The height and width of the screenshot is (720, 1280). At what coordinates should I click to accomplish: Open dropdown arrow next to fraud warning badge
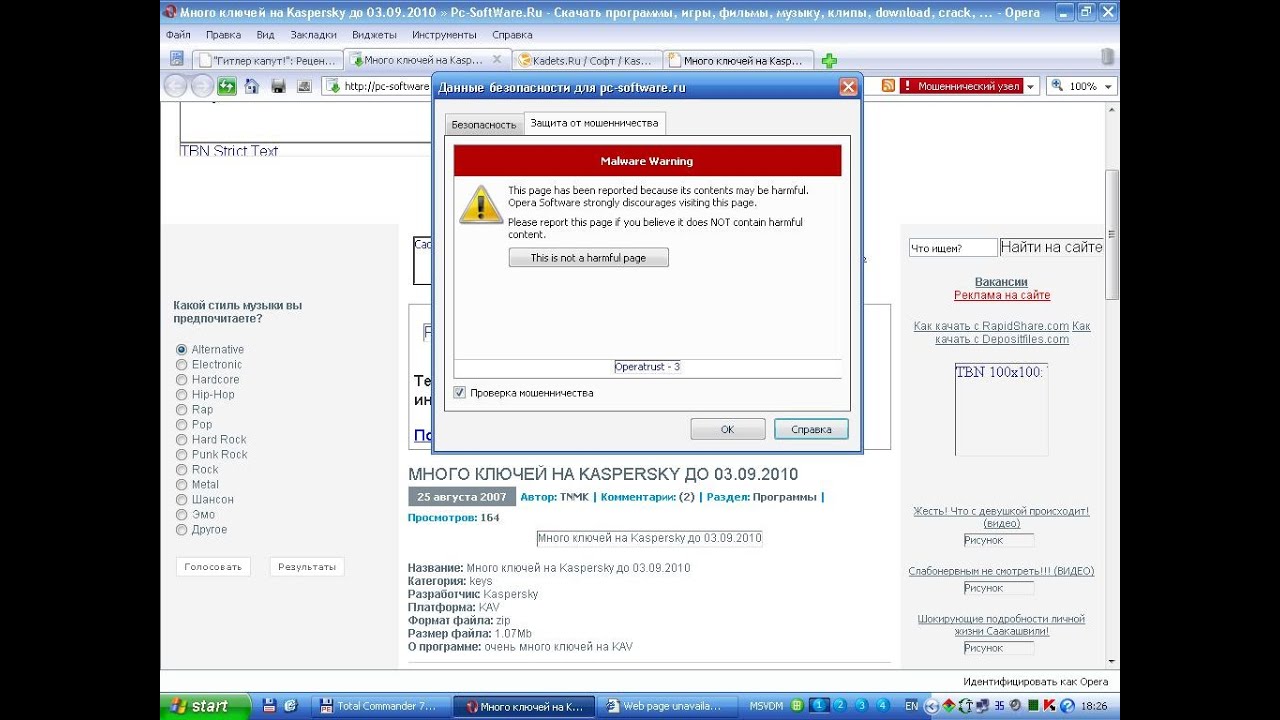pos(1031,87)
